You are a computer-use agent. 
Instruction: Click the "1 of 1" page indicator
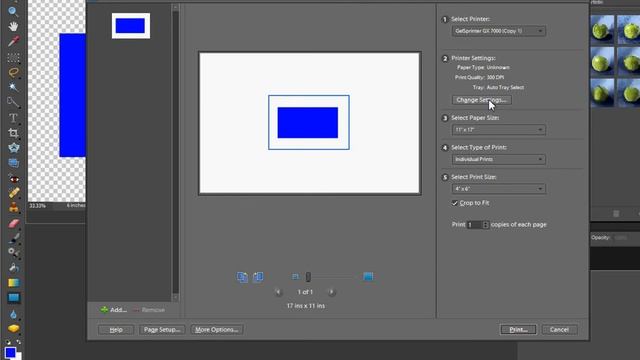pyautogui.click(x=305, y=292)
